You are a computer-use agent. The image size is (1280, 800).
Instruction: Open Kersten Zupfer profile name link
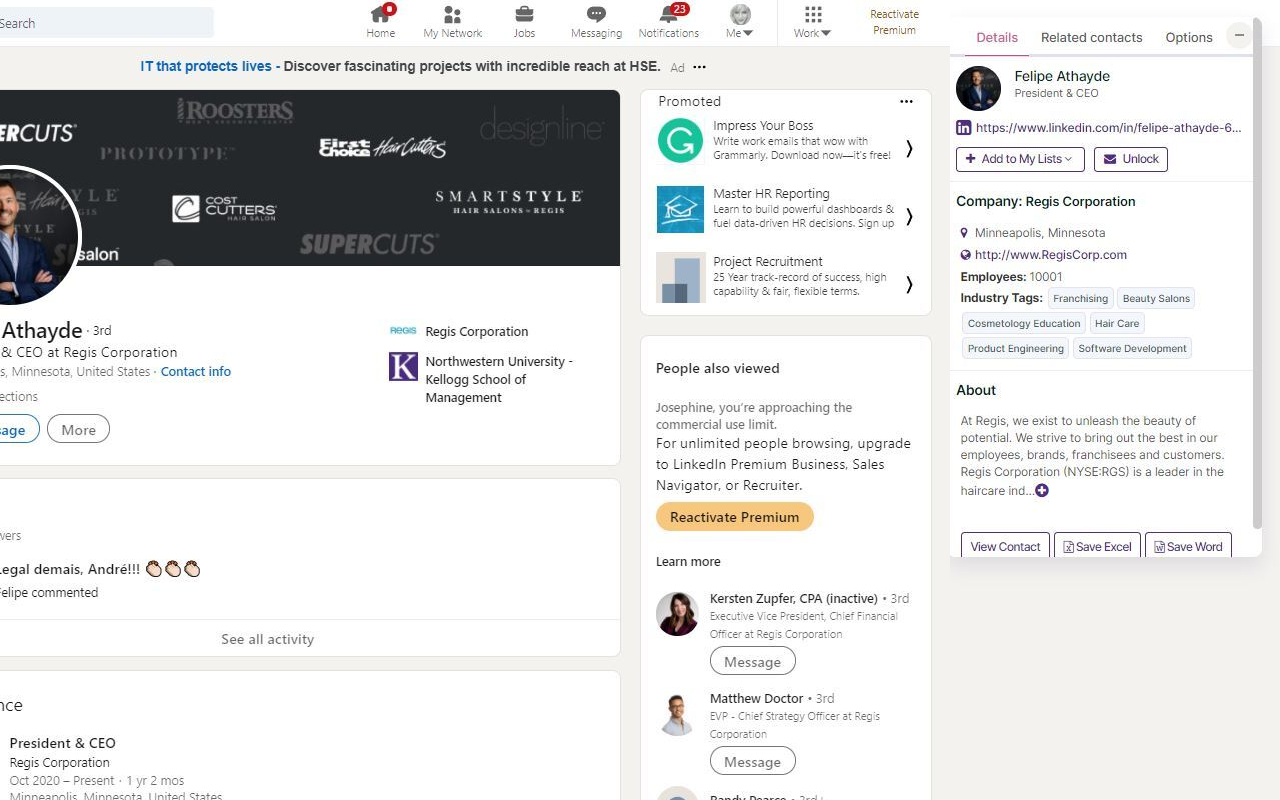click(794, 598)
